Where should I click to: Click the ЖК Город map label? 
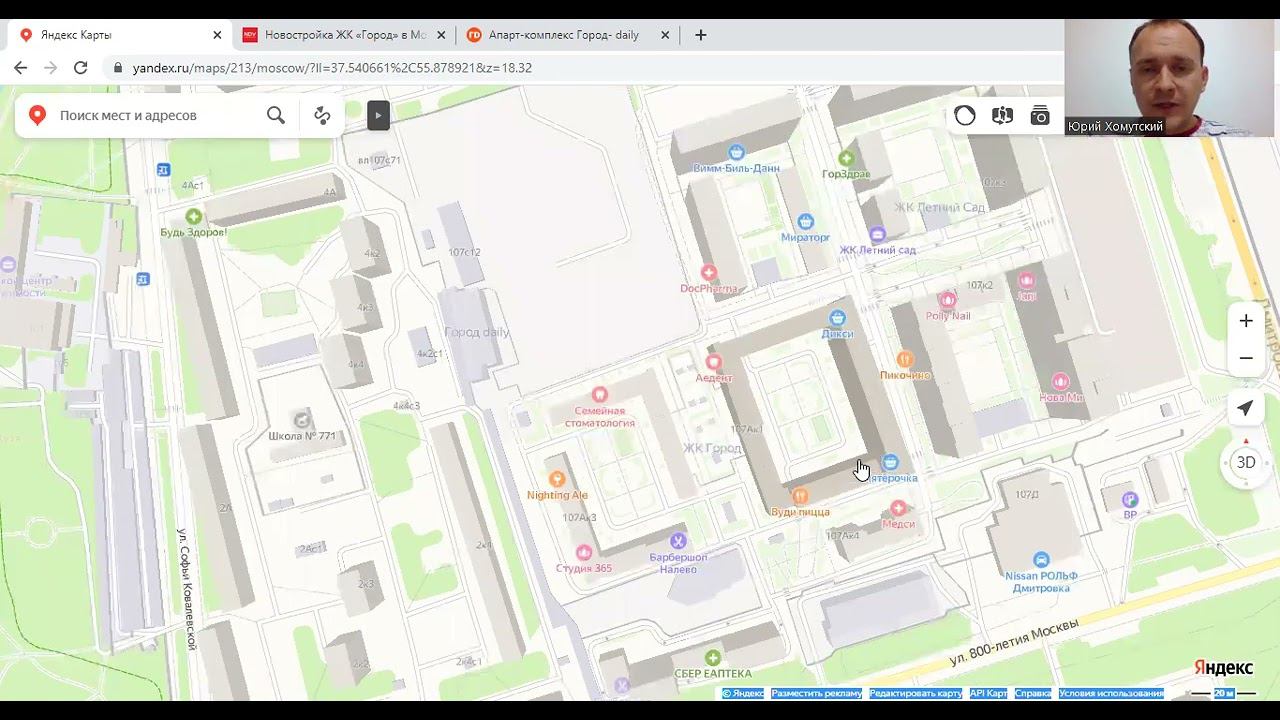712,448
